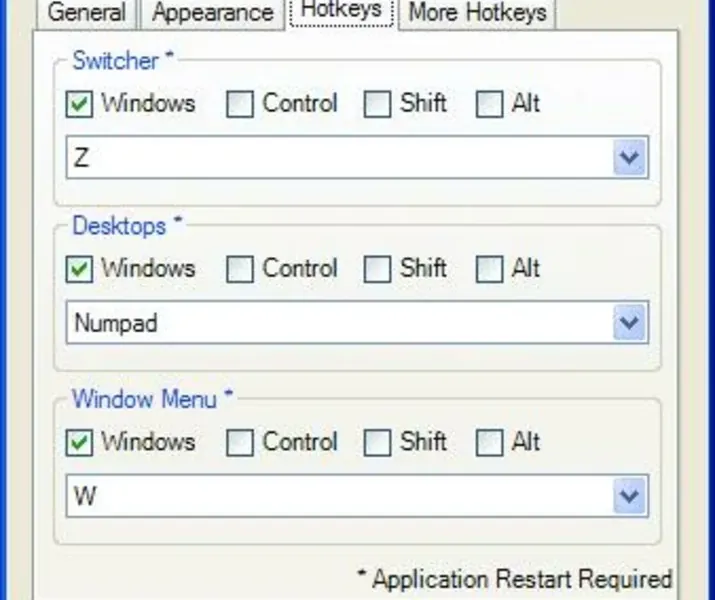Enable Shift modifier for Window Menu

377,442
